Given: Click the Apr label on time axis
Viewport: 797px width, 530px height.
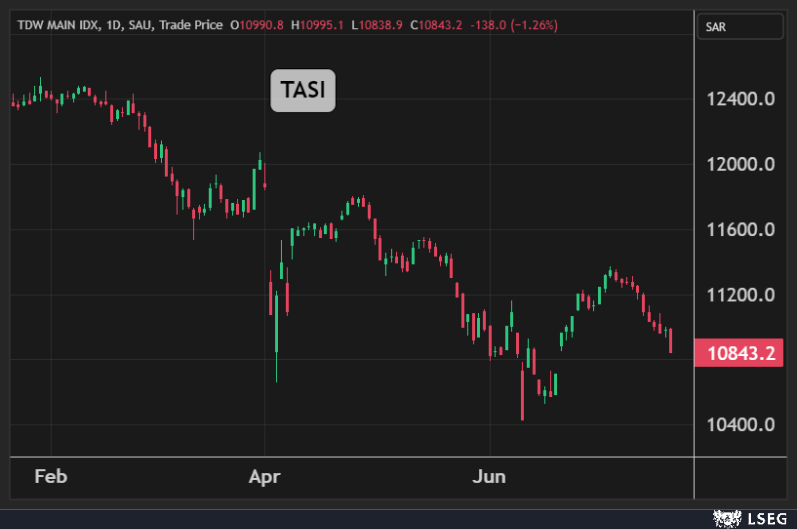Looking at the screenshot, I should click(x=265, y=476).
